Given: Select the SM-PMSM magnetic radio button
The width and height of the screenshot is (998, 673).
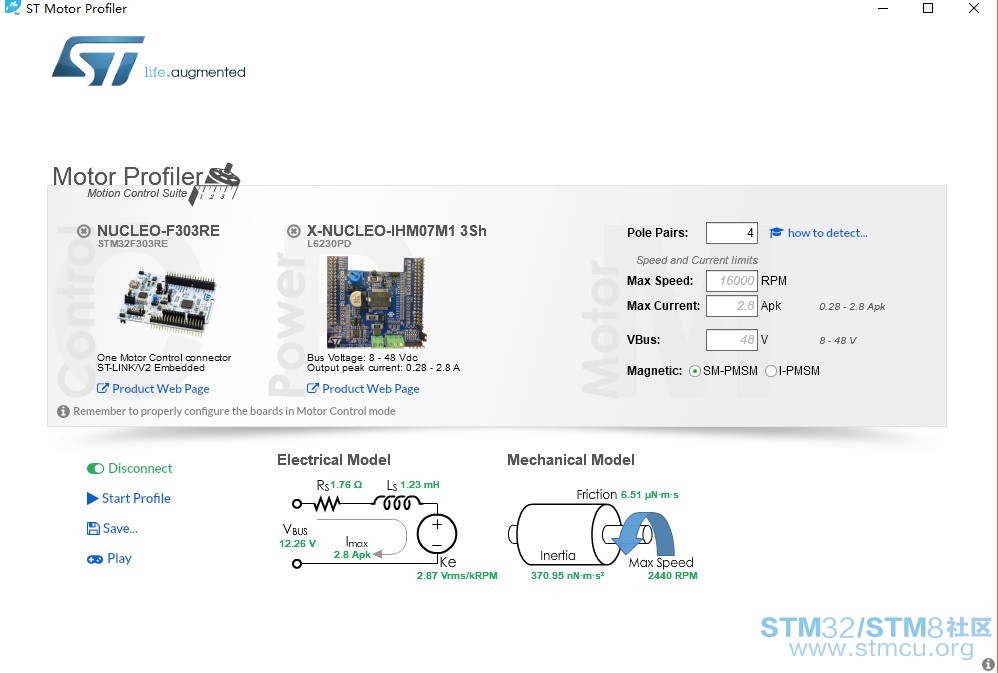Looking at the screenshot, I should 695,371.
